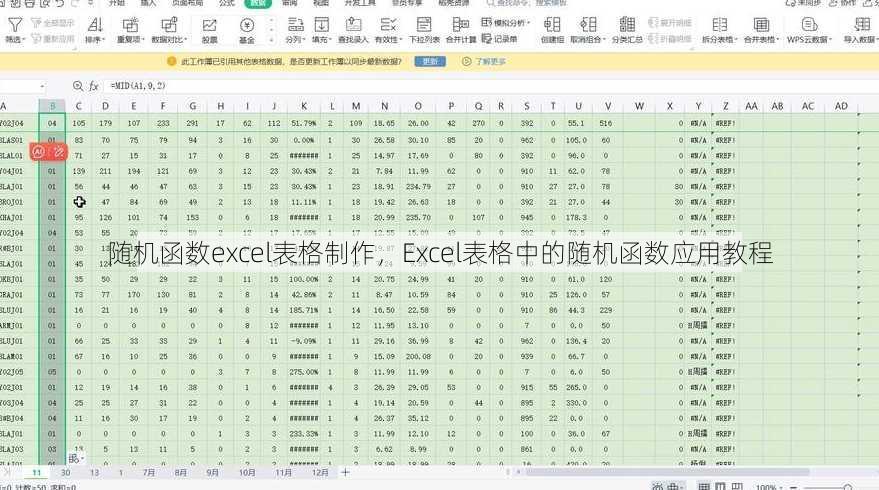Click the horizontal scrollbar thumb
This screenshot has height=490, width=879.
[x=666, y=472]
